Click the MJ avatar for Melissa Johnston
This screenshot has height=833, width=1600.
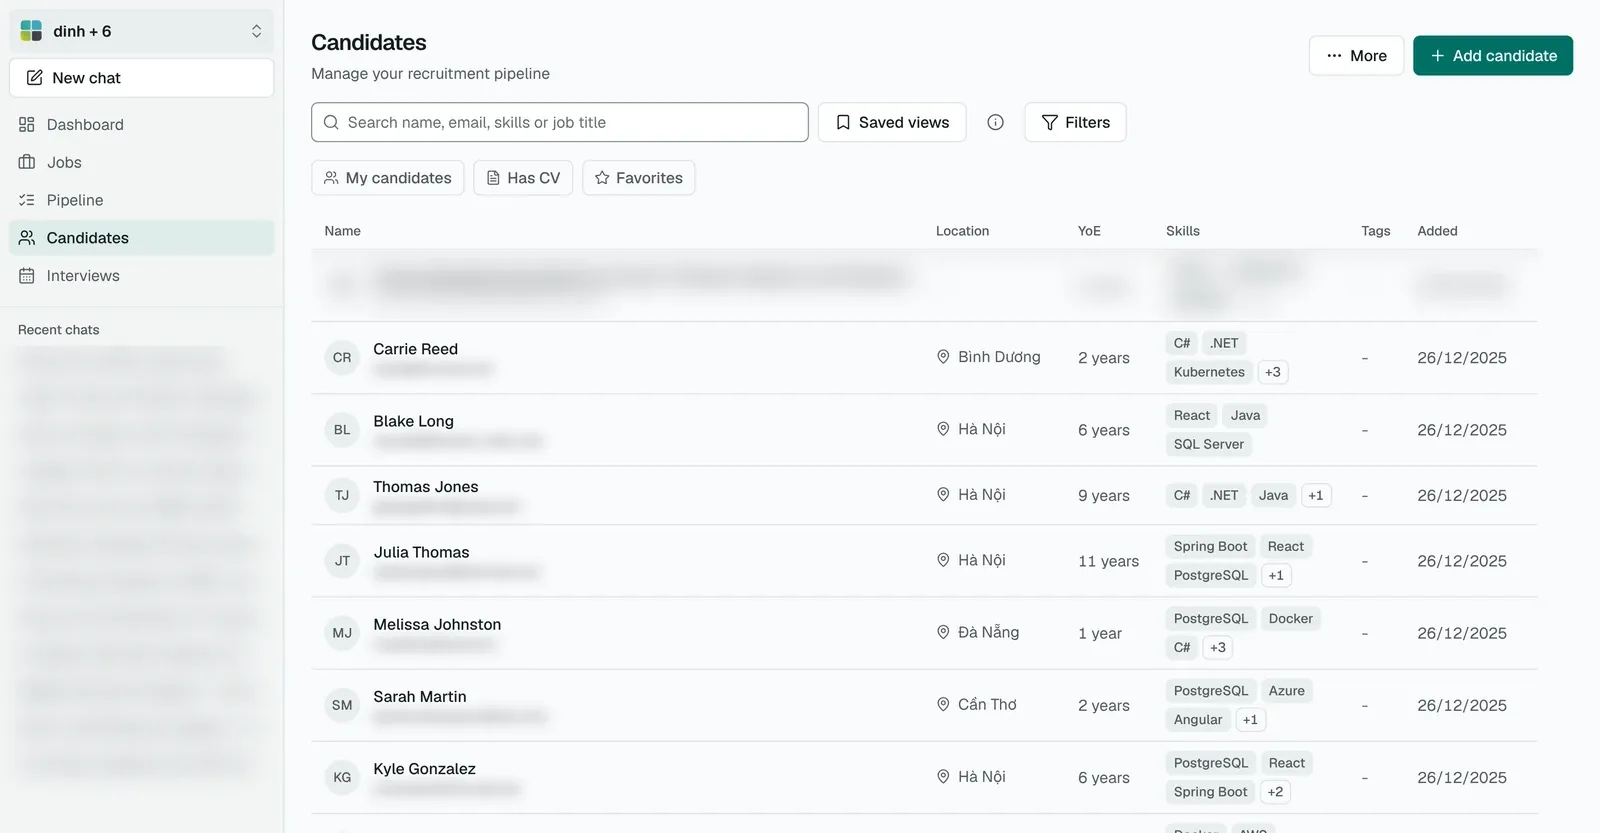tap(342, 633)
